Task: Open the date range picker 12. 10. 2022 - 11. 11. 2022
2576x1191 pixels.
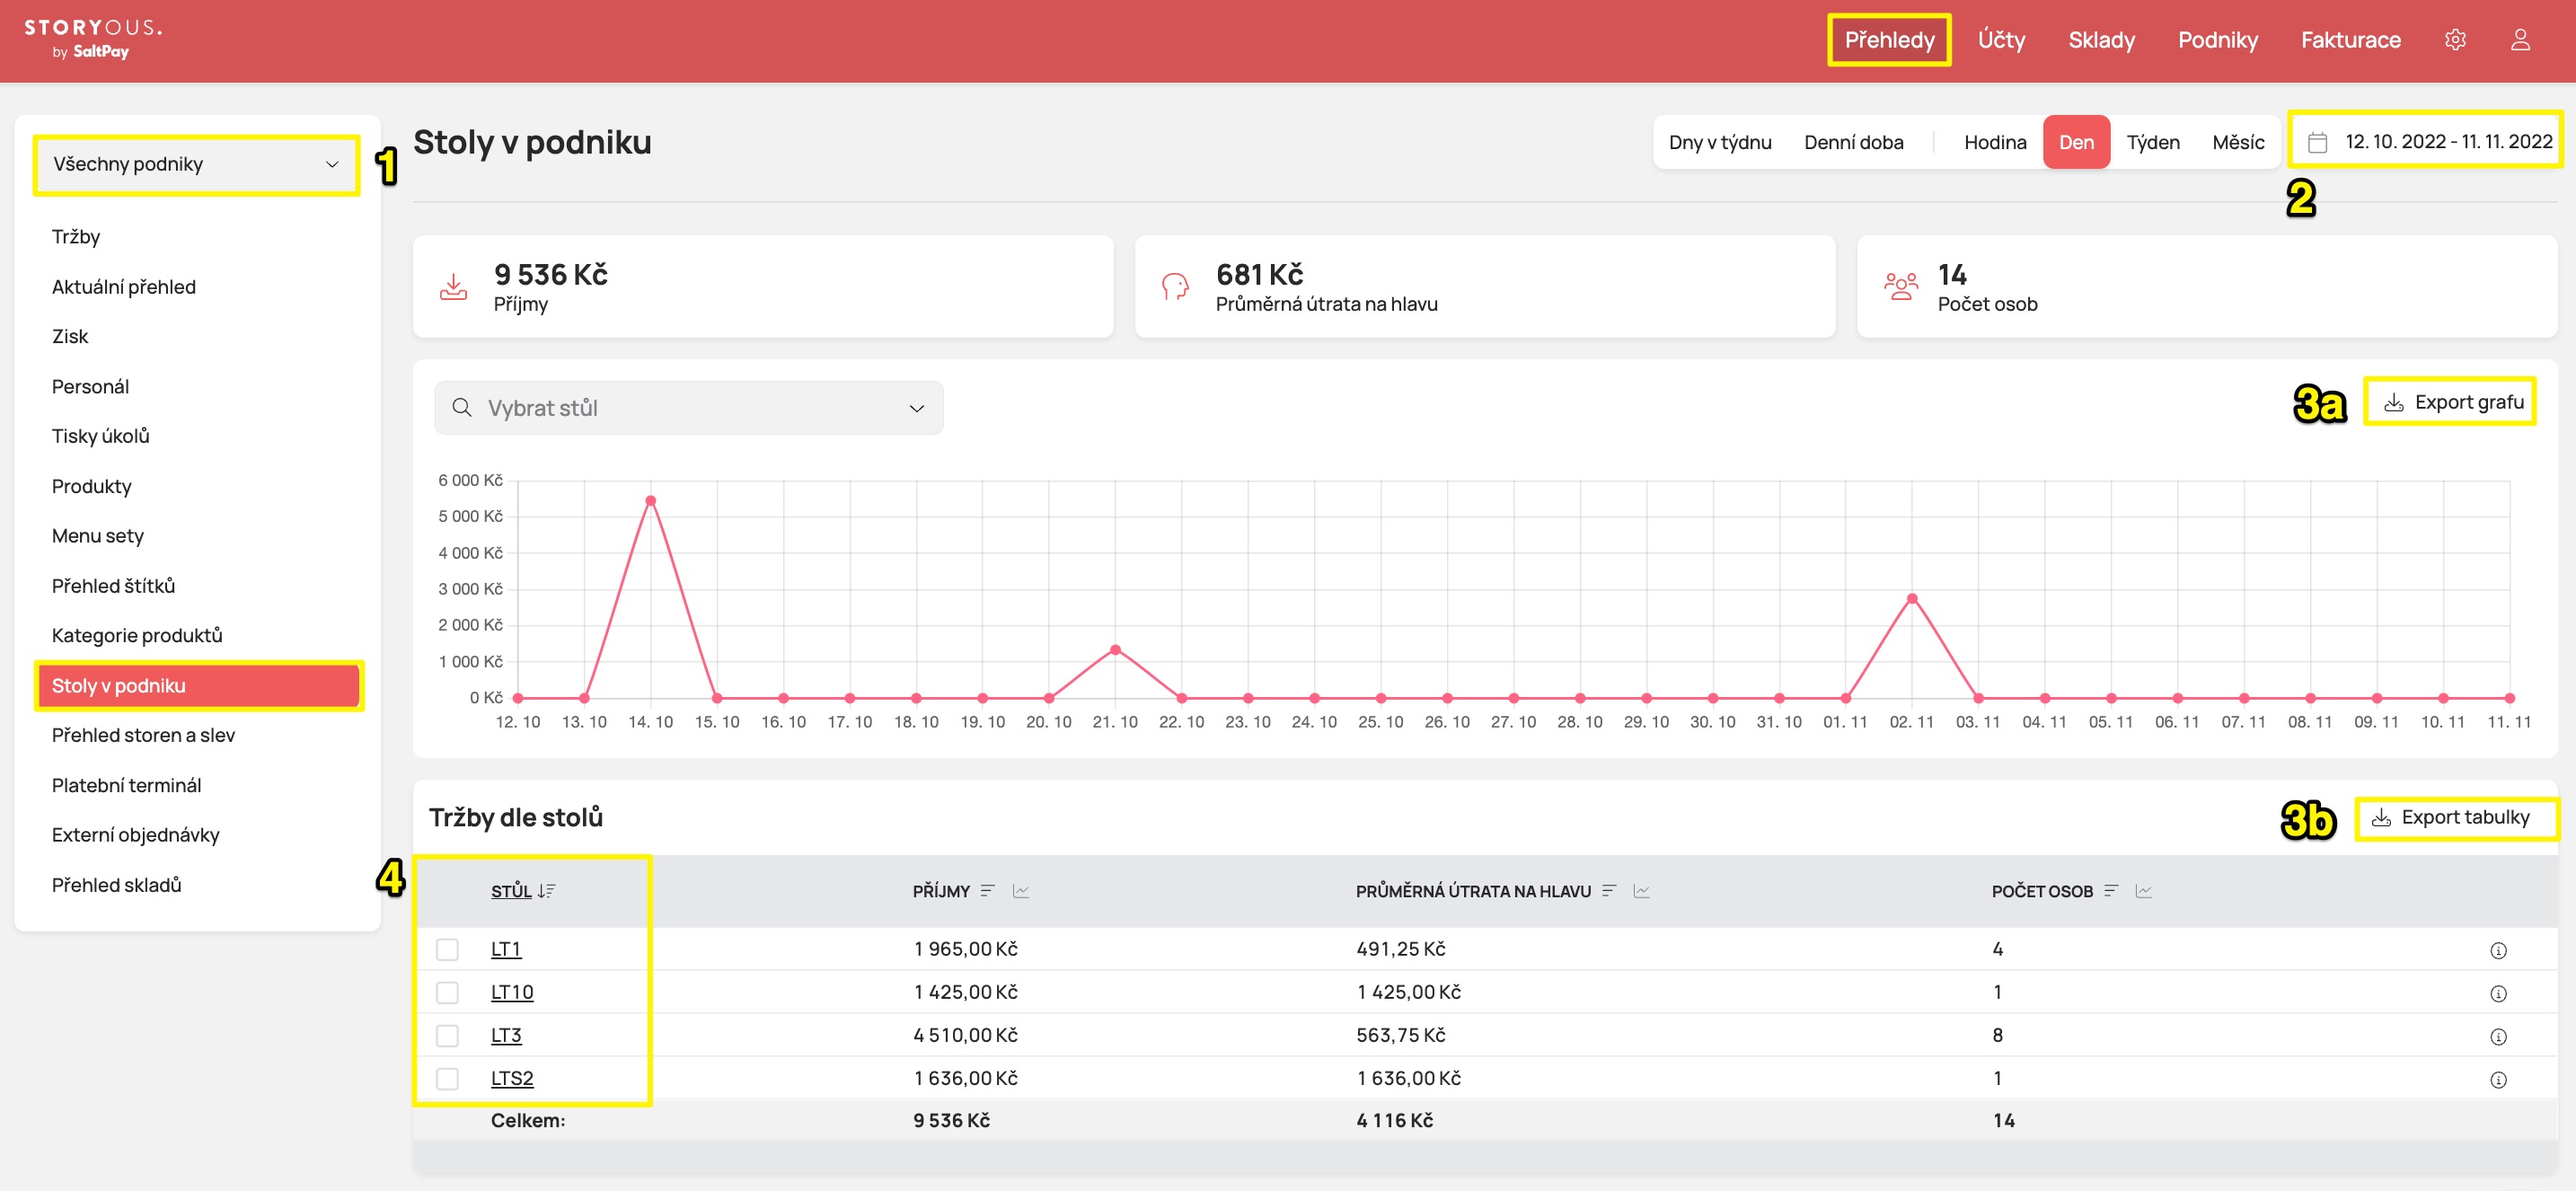Action: (2427, 141)
